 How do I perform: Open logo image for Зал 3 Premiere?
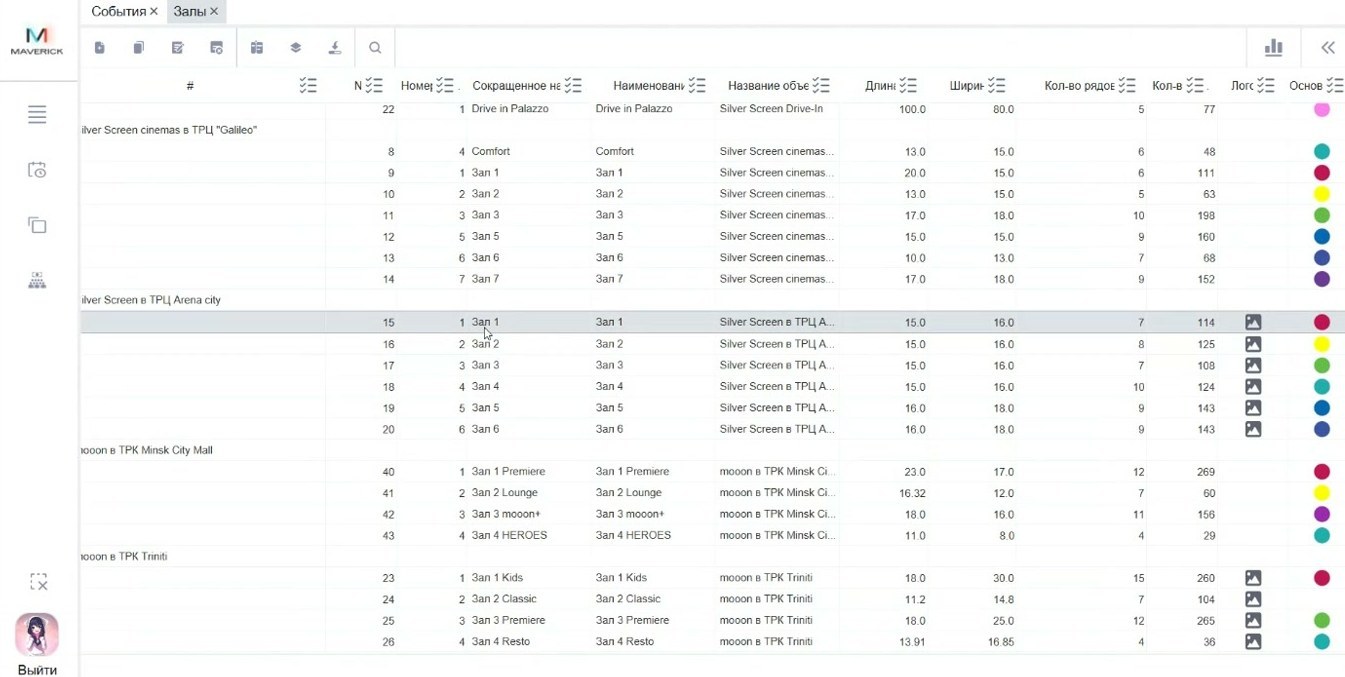1253,620
